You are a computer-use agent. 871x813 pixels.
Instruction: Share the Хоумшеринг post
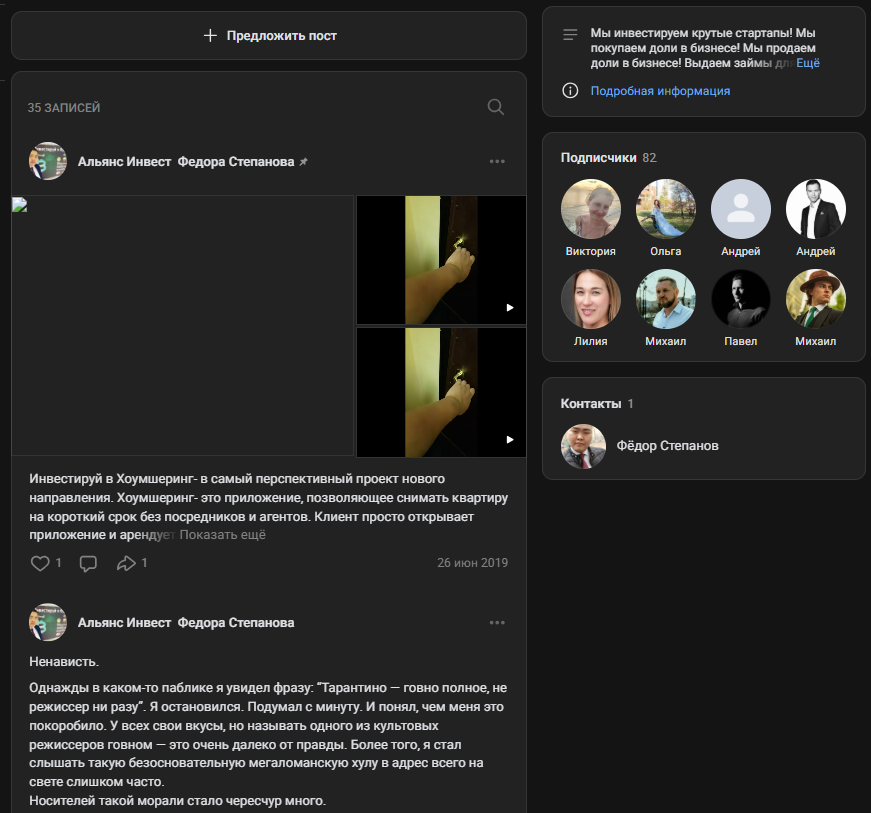tap(127, 563)
